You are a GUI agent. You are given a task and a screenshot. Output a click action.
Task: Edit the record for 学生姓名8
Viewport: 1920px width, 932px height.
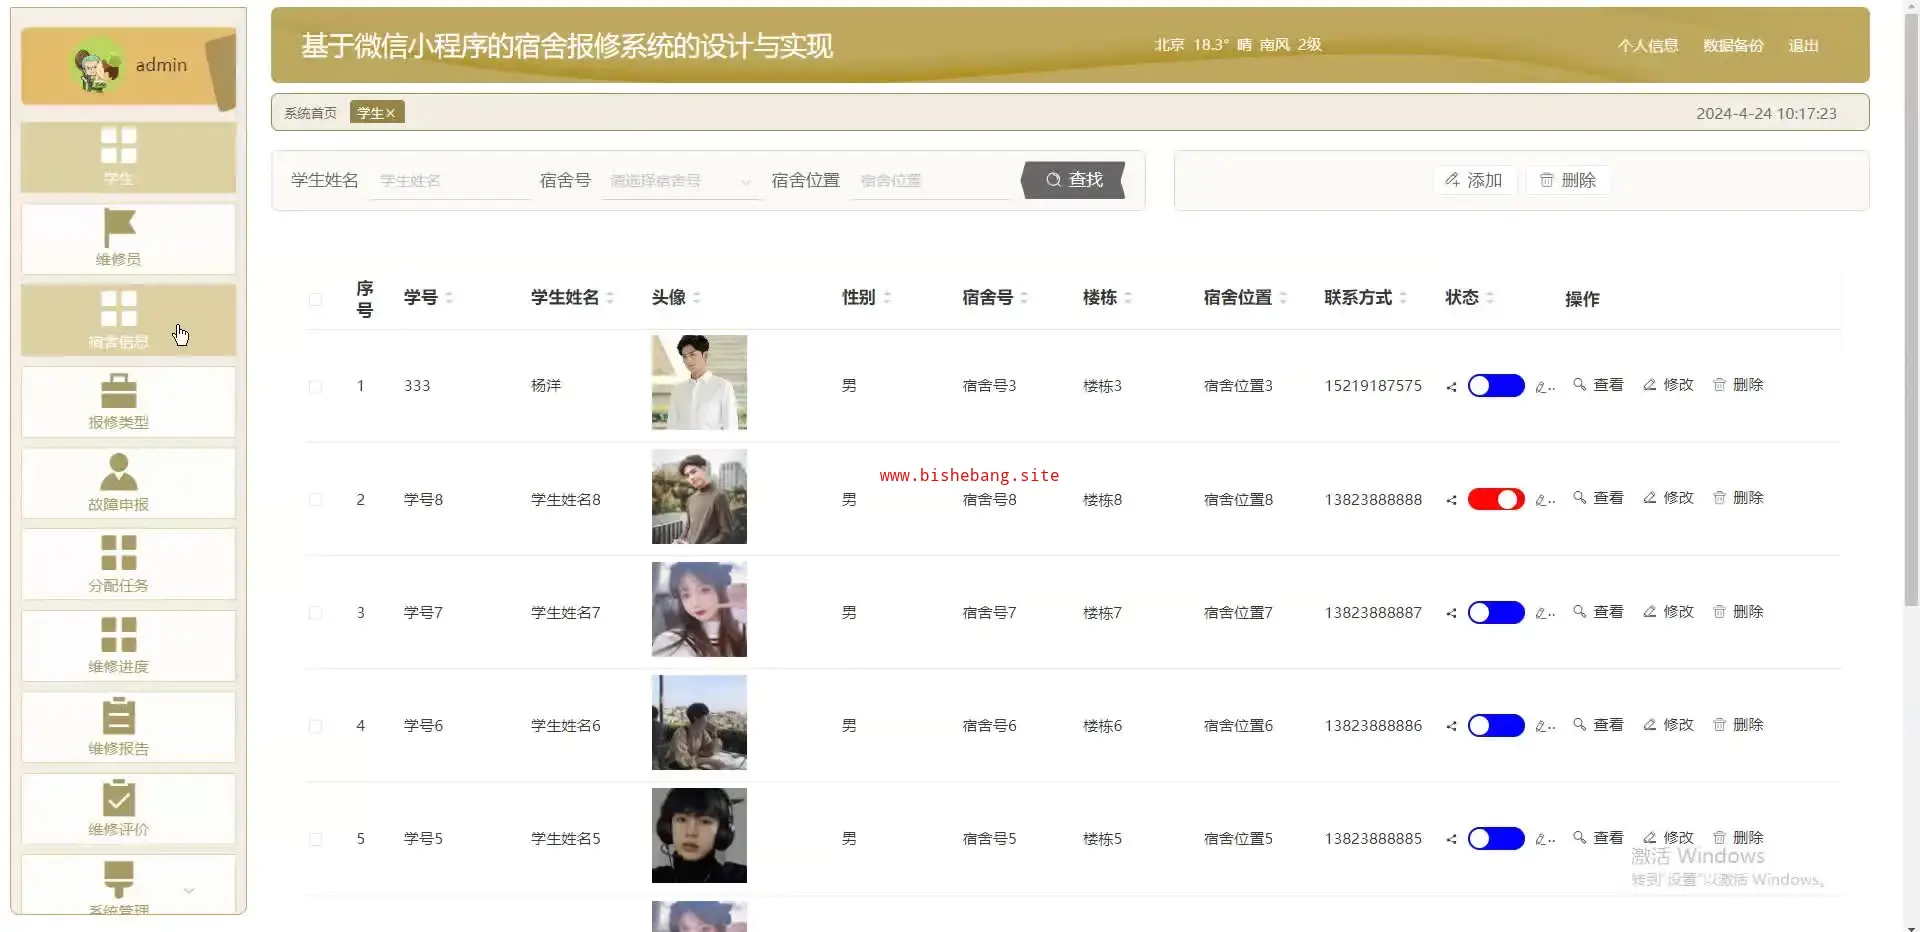(x=1668, y=498)
